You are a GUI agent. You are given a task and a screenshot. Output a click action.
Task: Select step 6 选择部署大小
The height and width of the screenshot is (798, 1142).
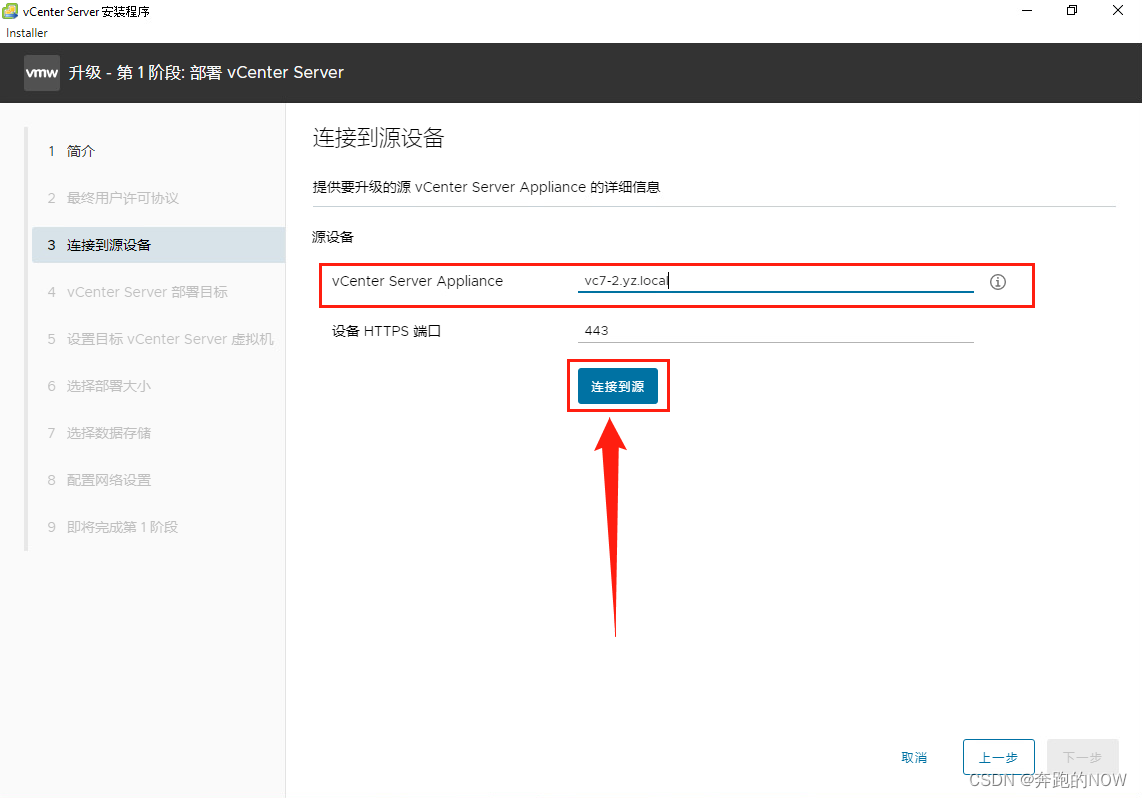click(159, 386)
